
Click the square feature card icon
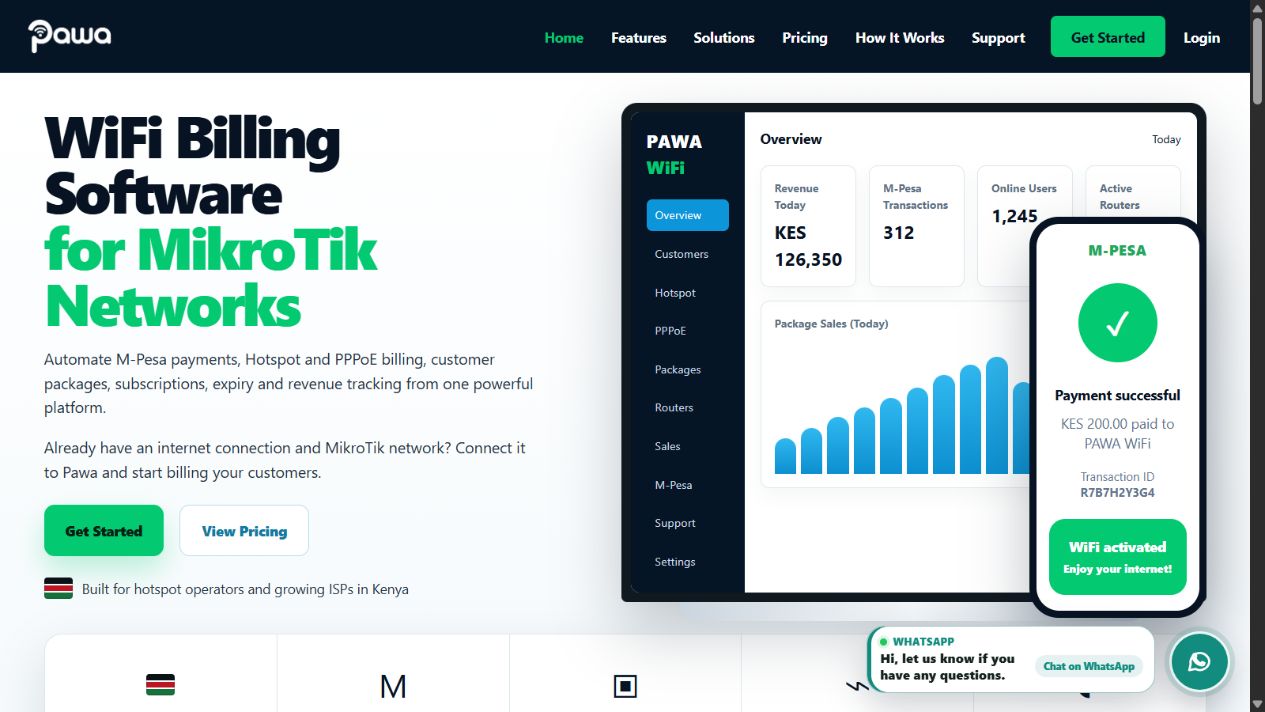(625, 686)
